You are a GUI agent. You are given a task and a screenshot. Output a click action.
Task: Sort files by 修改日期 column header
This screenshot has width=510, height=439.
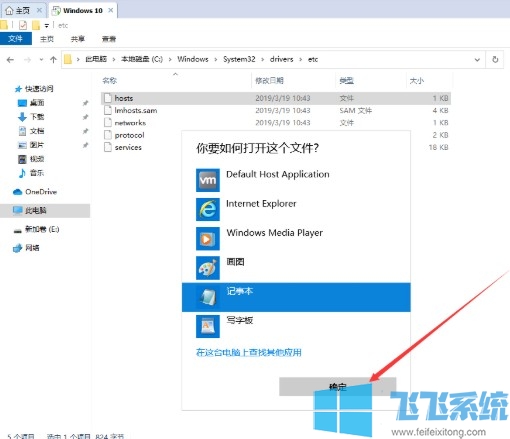(269, 80)
